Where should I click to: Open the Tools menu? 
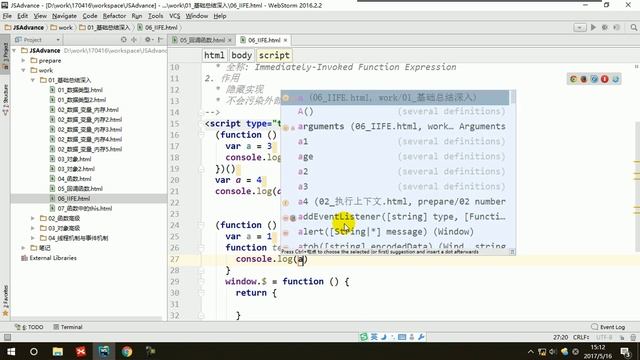(x=156, y=16)
